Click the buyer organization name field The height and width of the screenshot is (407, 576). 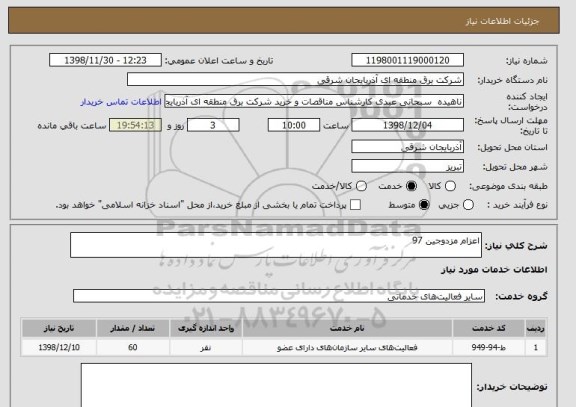pos(295,79)
